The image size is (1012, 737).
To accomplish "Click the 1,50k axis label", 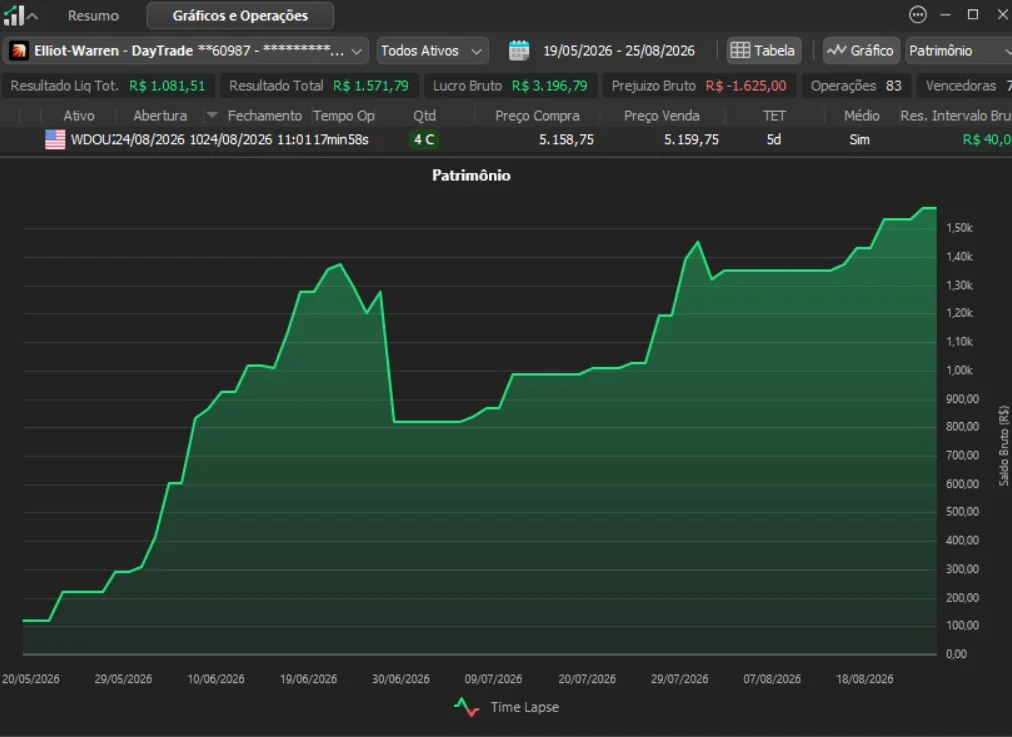I will coord(959,228).
